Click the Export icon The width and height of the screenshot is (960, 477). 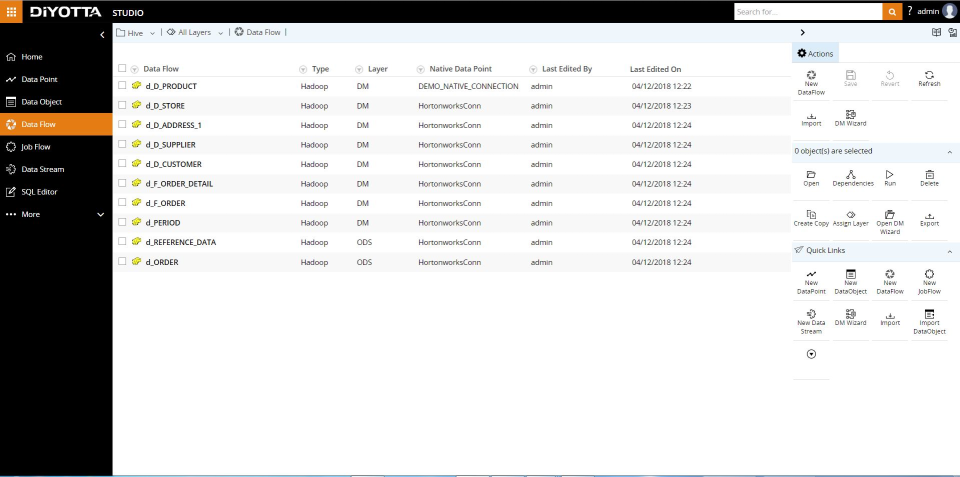pyautogui.click(x=929, y=216)
